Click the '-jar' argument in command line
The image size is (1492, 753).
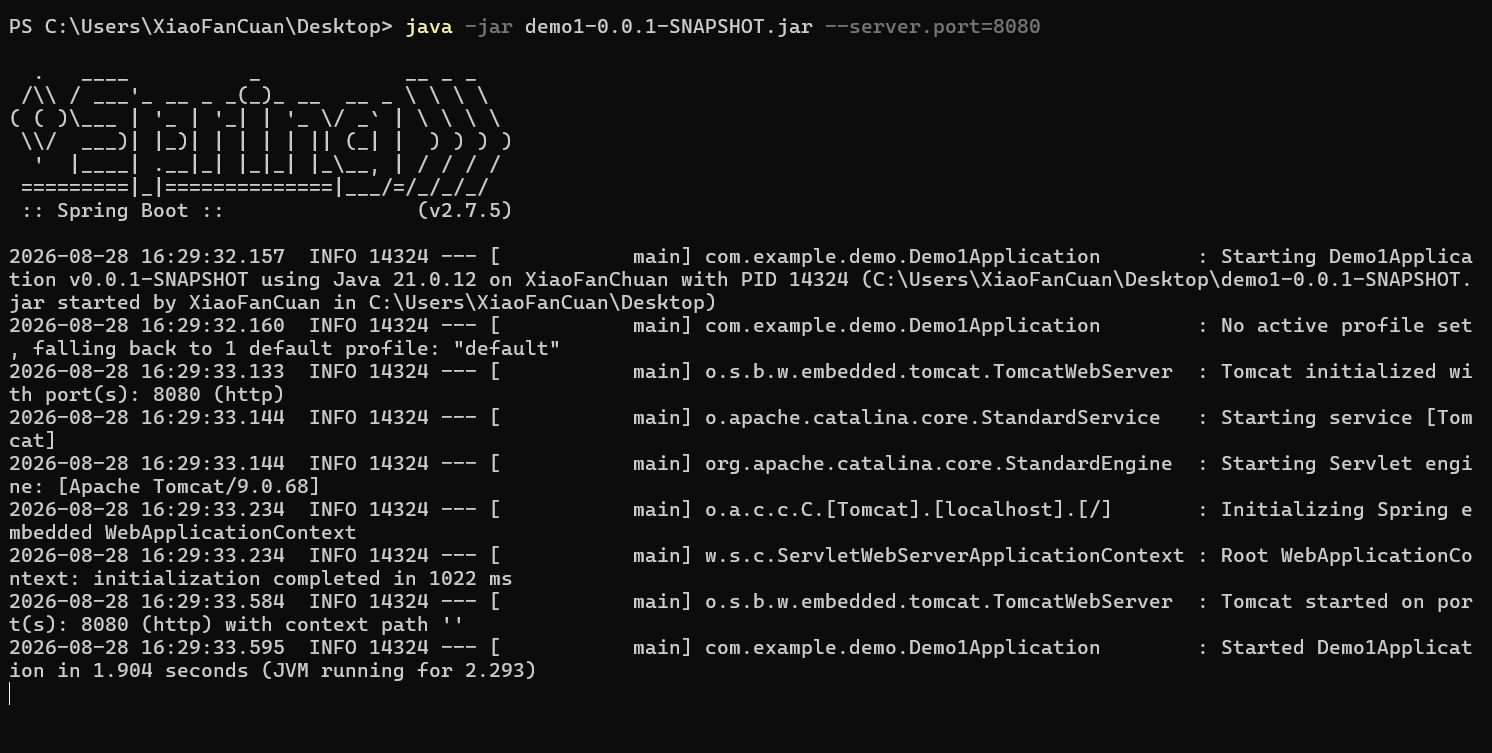tap(489, 27)
